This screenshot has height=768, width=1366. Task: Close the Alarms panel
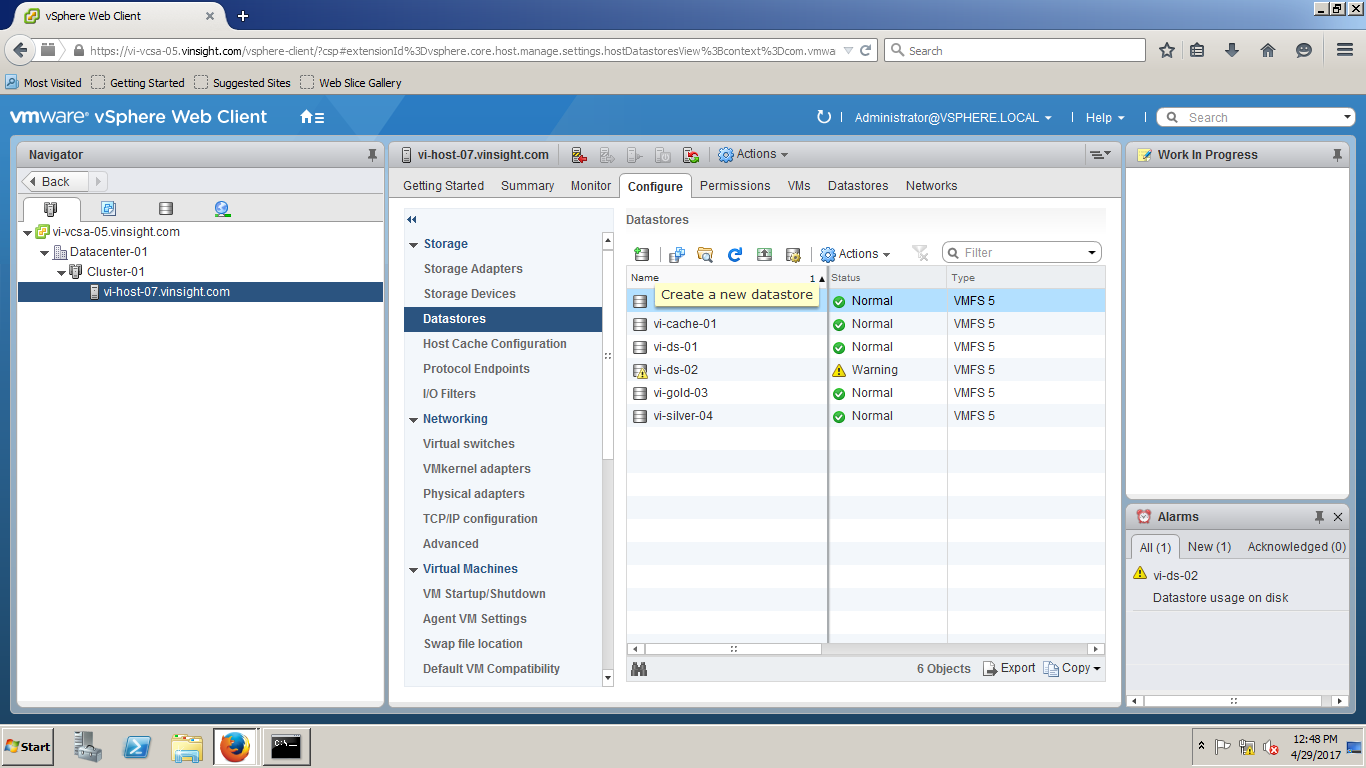pyautogui.click(x=1338, y=517)
